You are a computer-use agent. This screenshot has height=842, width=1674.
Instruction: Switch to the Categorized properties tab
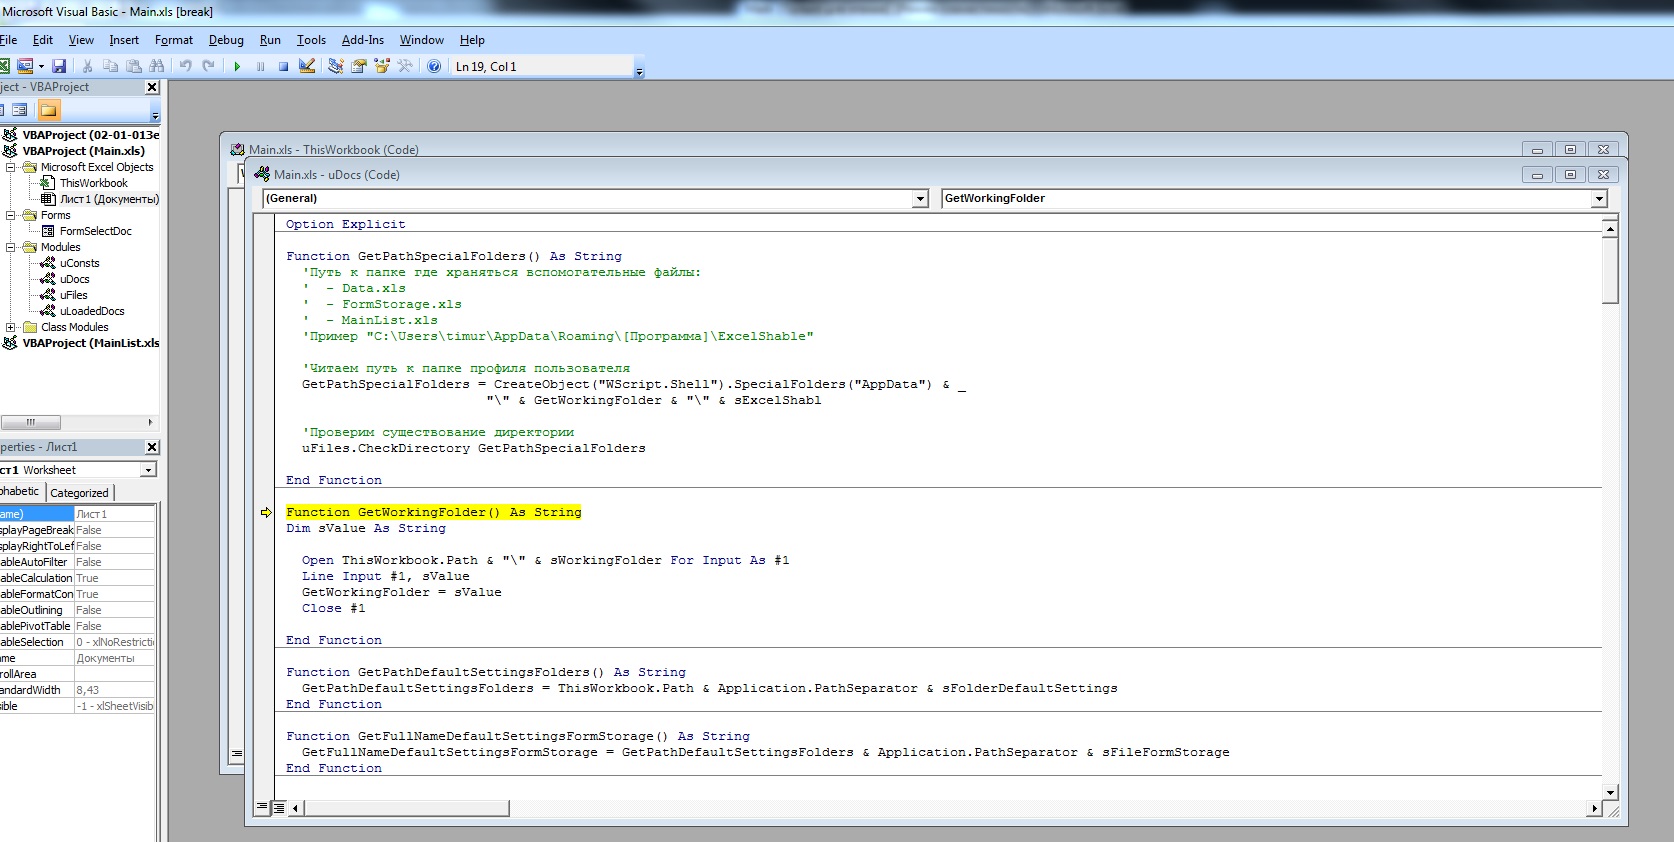coord(79,493)
